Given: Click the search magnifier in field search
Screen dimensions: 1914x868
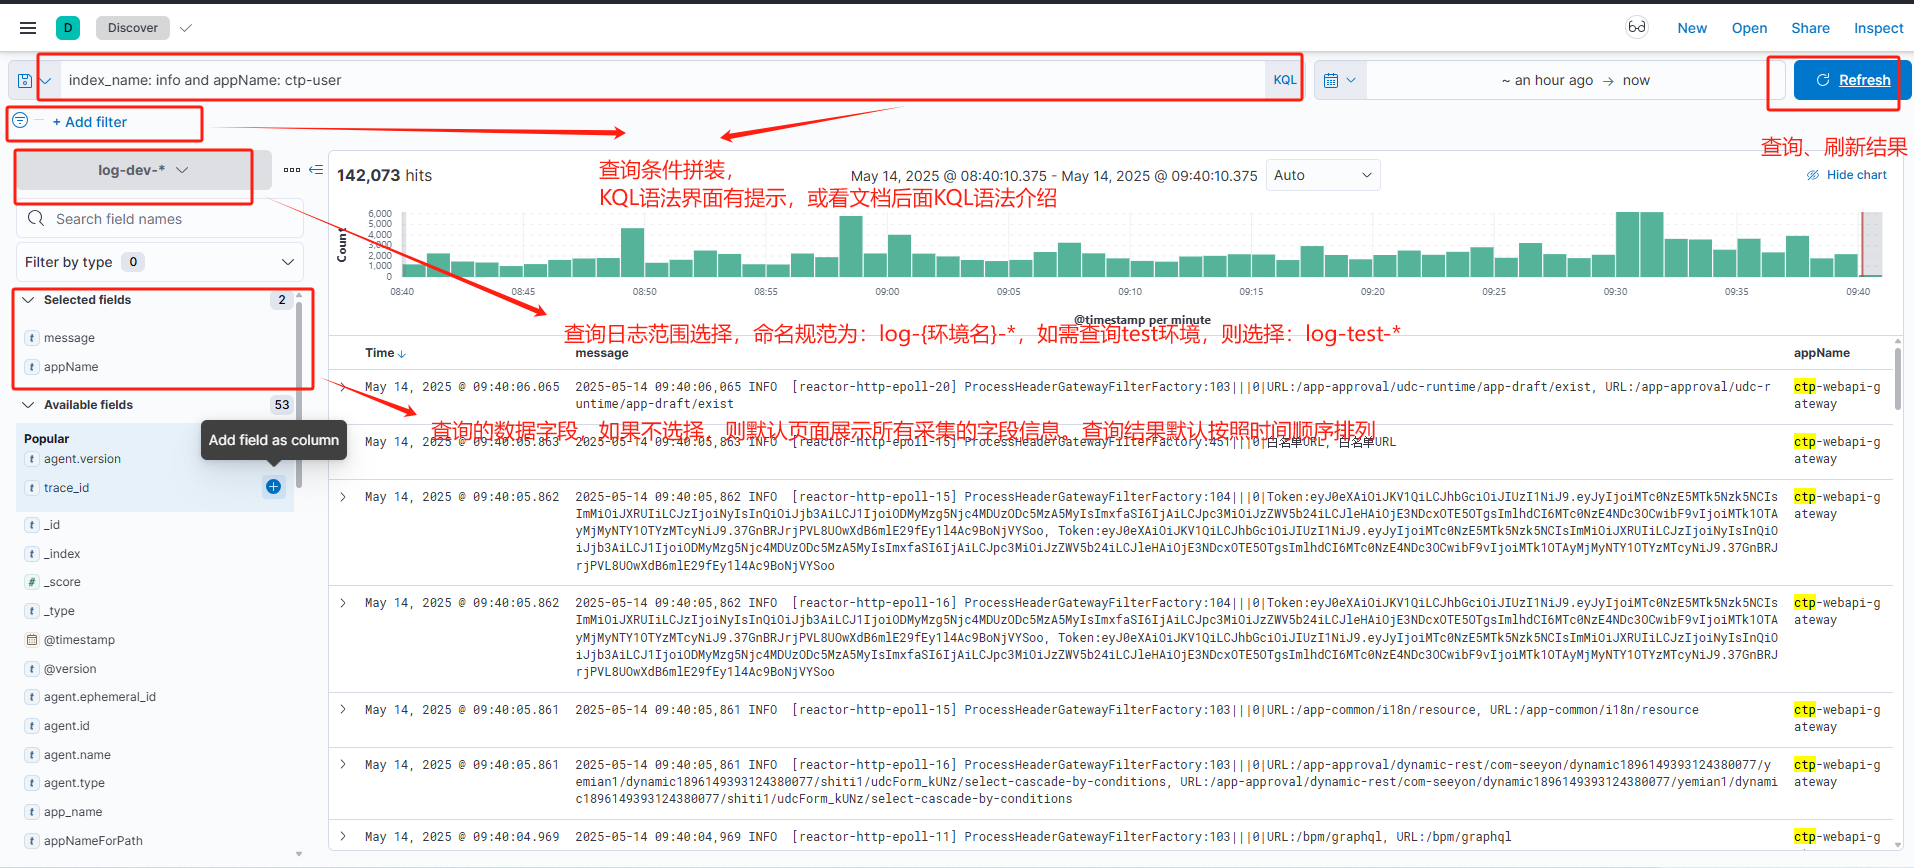Looking at the screenshot, I should [36, 219].
